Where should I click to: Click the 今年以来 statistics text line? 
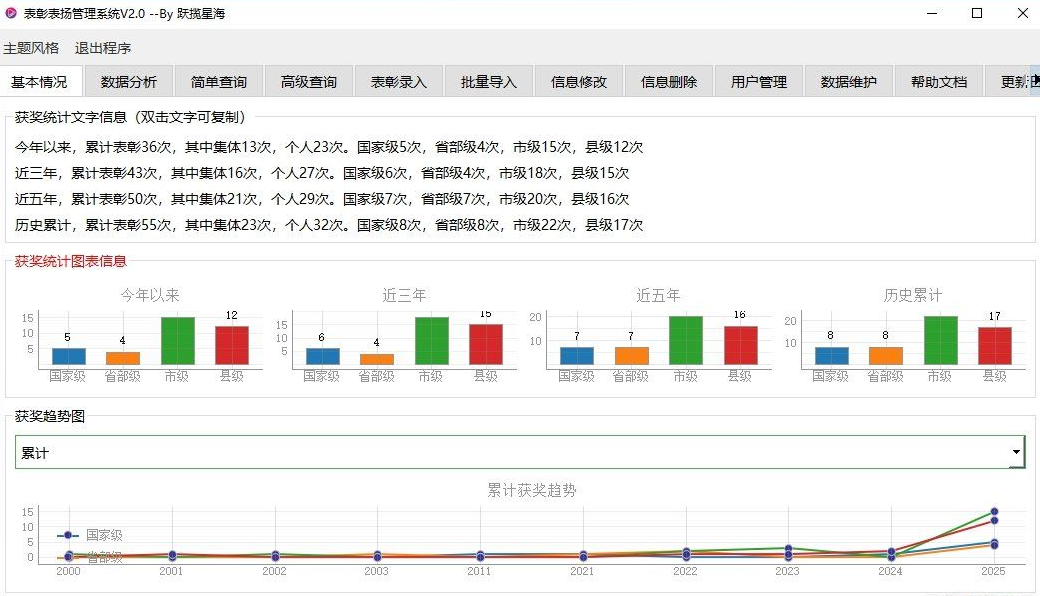click(329, 147)
